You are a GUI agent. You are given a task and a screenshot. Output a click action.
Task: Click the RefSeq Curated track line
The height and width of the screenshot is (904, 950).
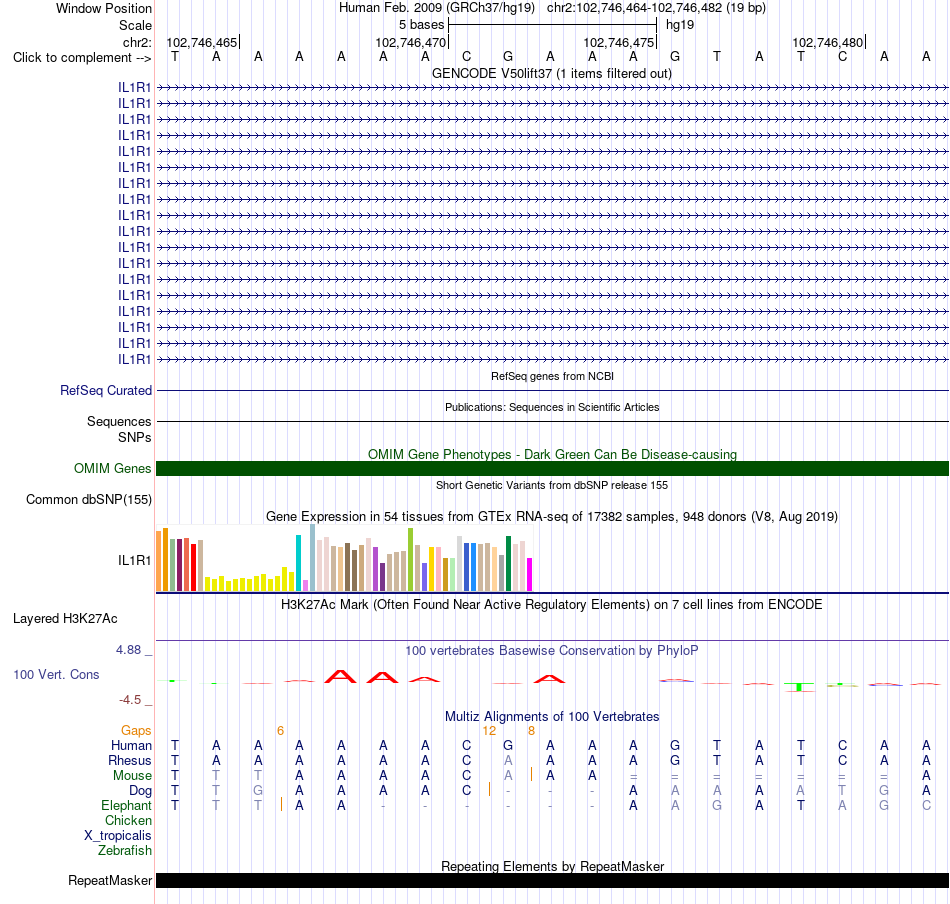pyautogui.click(x=552, y=391)
